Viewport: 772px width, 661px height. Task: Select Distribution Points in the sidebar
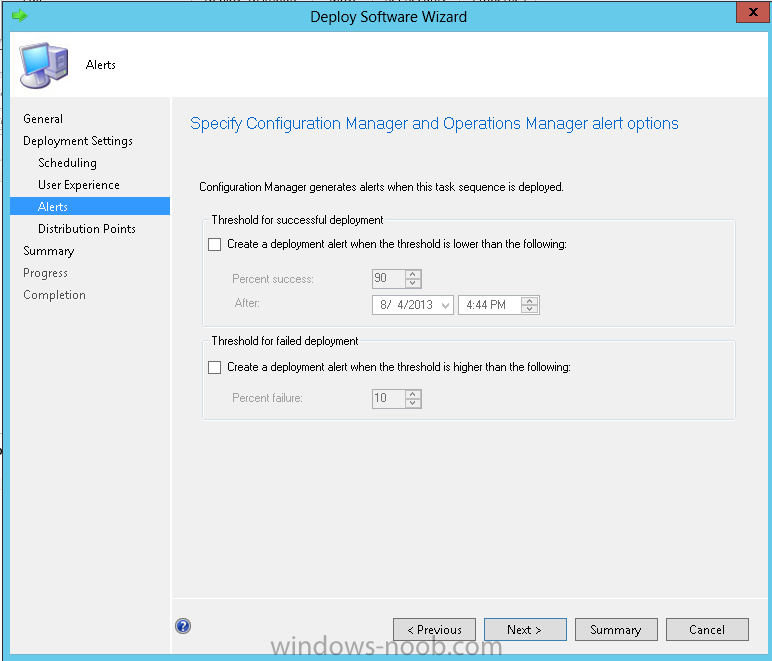(x=87, y=229)
